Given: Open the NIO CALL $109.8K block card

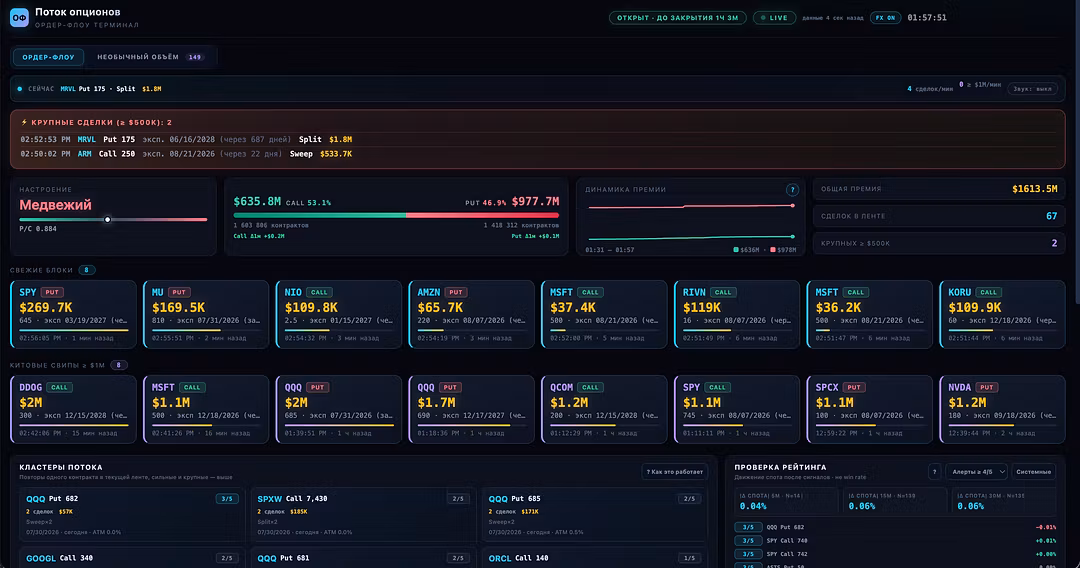Looking at the screenshot, I should coord(338,314).
